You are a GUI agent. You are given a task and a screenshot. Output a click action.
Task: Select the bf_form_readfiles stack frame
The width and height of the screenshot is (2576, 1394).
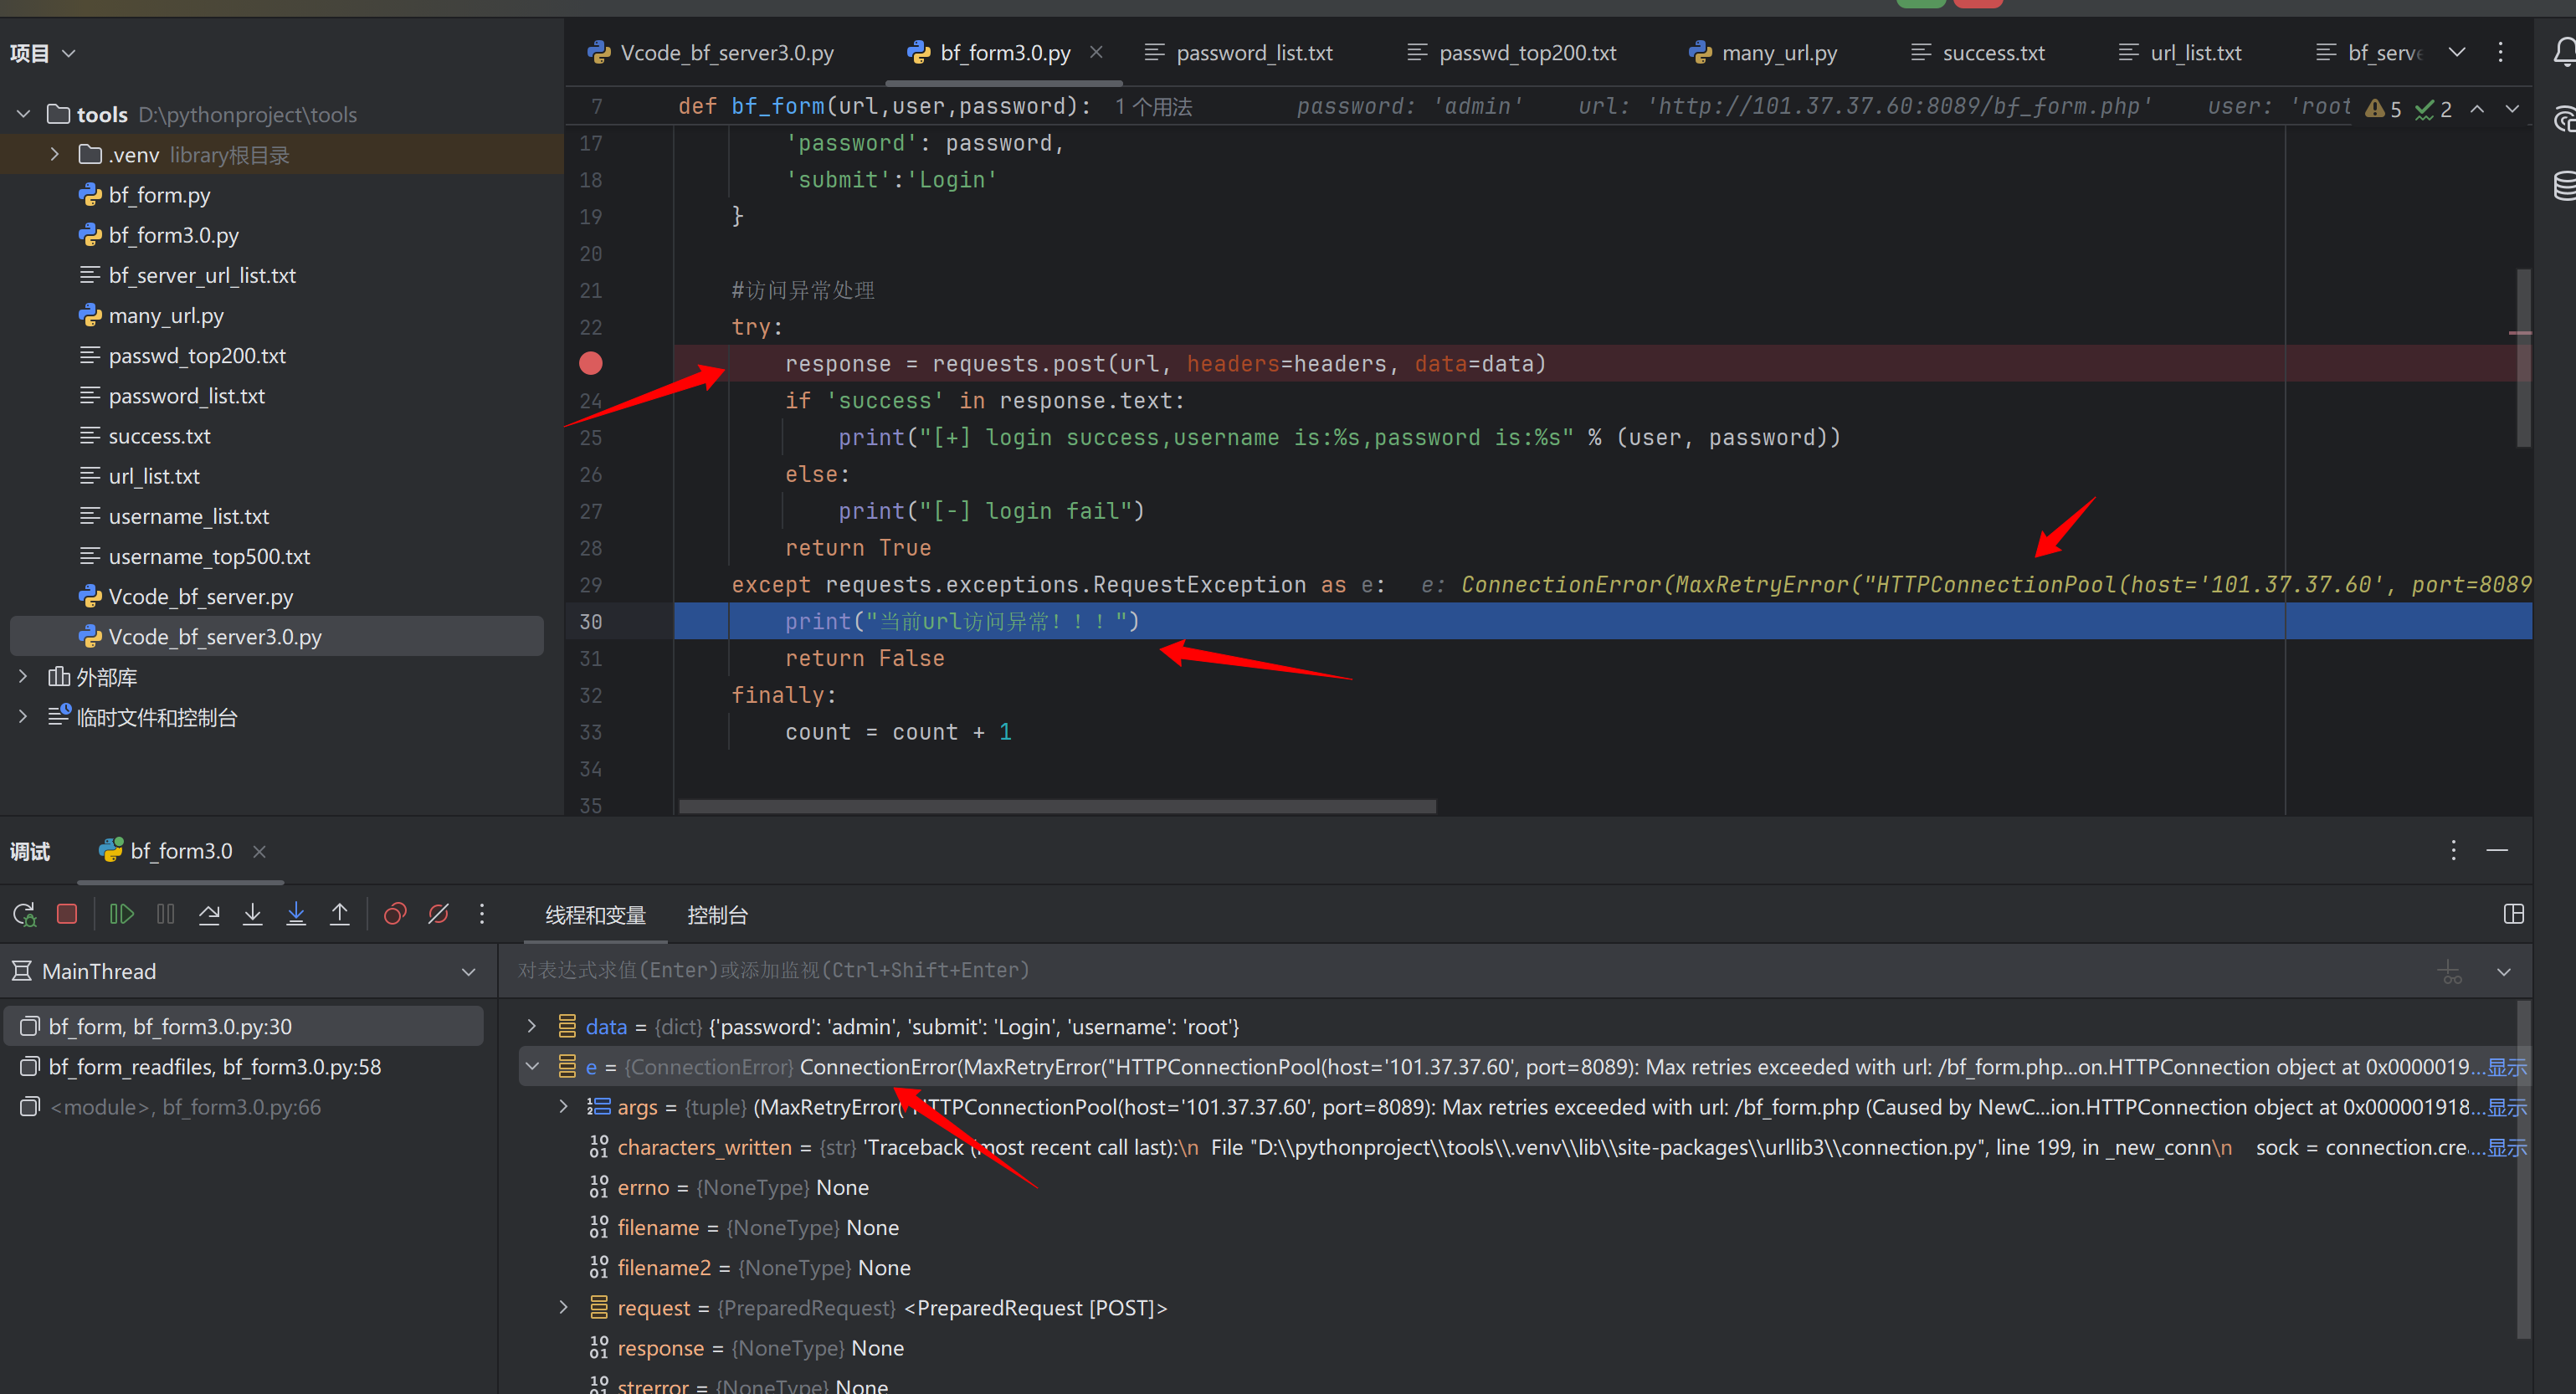tap(215, 1067)
